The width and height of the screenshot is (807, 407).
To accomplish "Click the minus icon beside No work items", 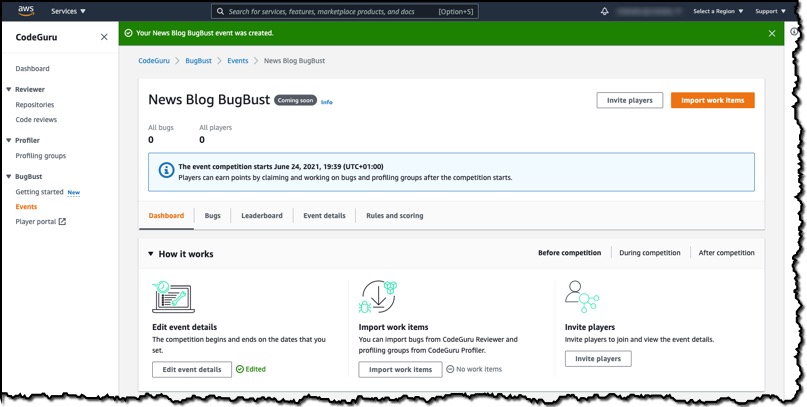I will click(450, 369).
